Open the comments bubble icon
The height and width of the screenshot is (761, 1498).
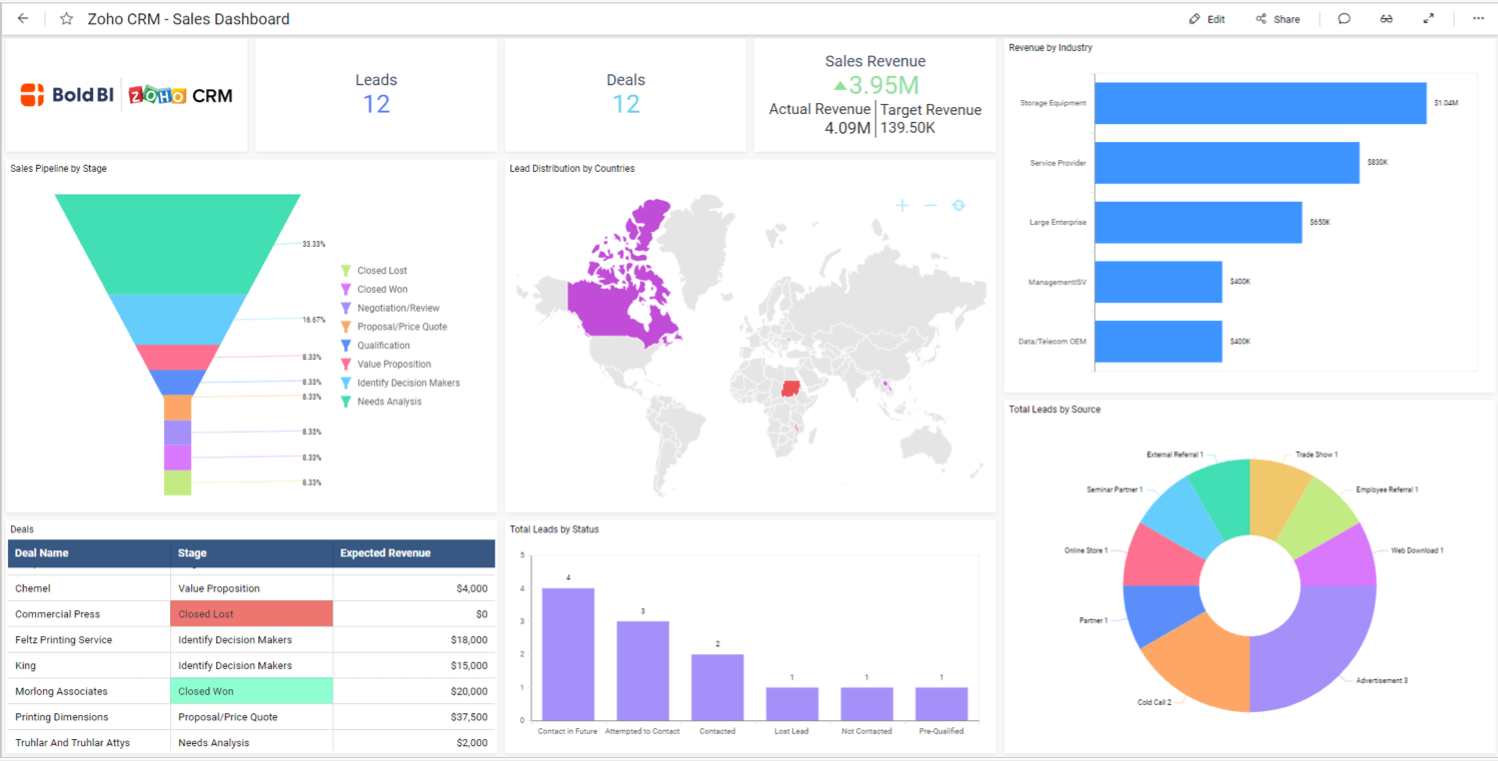1344,18
